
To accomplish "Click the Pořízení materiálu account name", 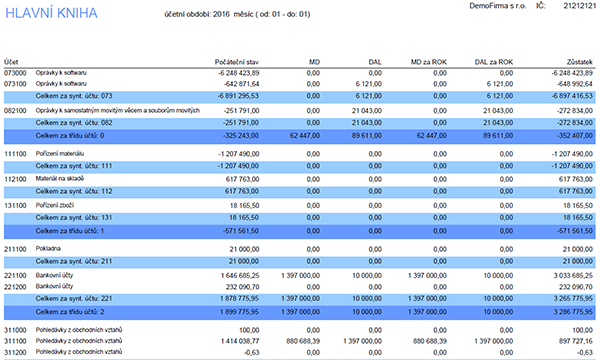I will 60,154.
